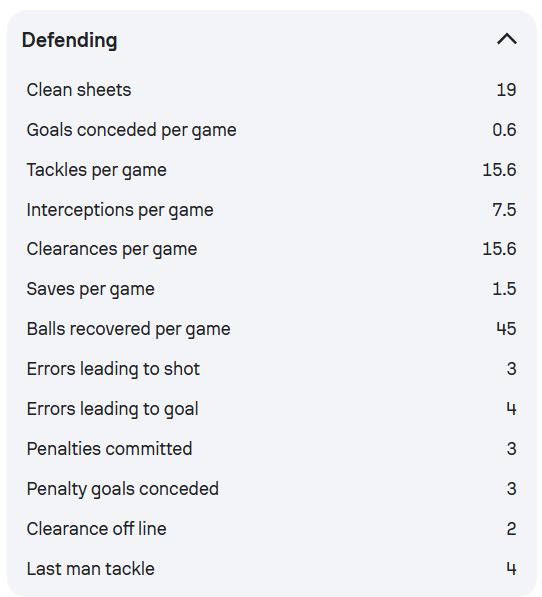Click the clean sheets value 19

coord(507,90)
